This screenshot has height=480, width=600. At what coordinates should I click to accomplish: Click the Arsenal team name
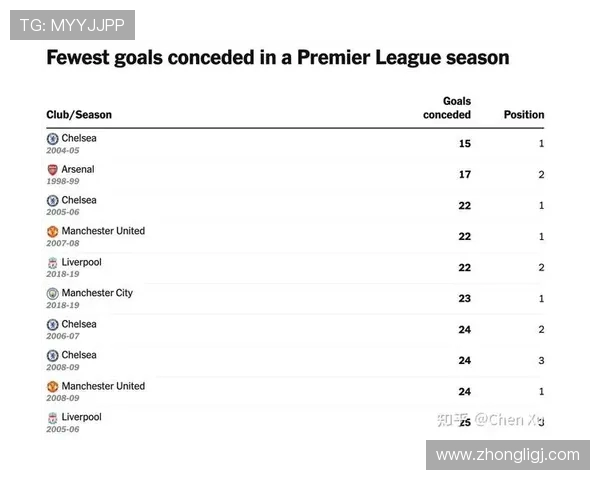(78, 169)
